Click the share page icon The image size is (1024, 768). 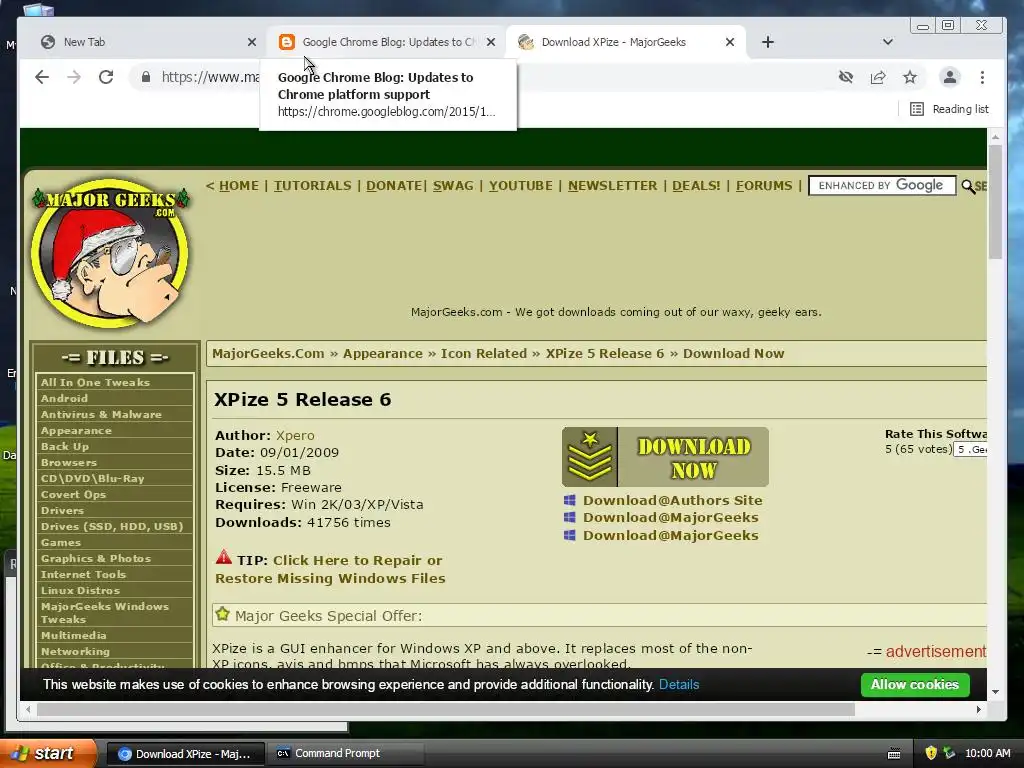click(878, 77)
